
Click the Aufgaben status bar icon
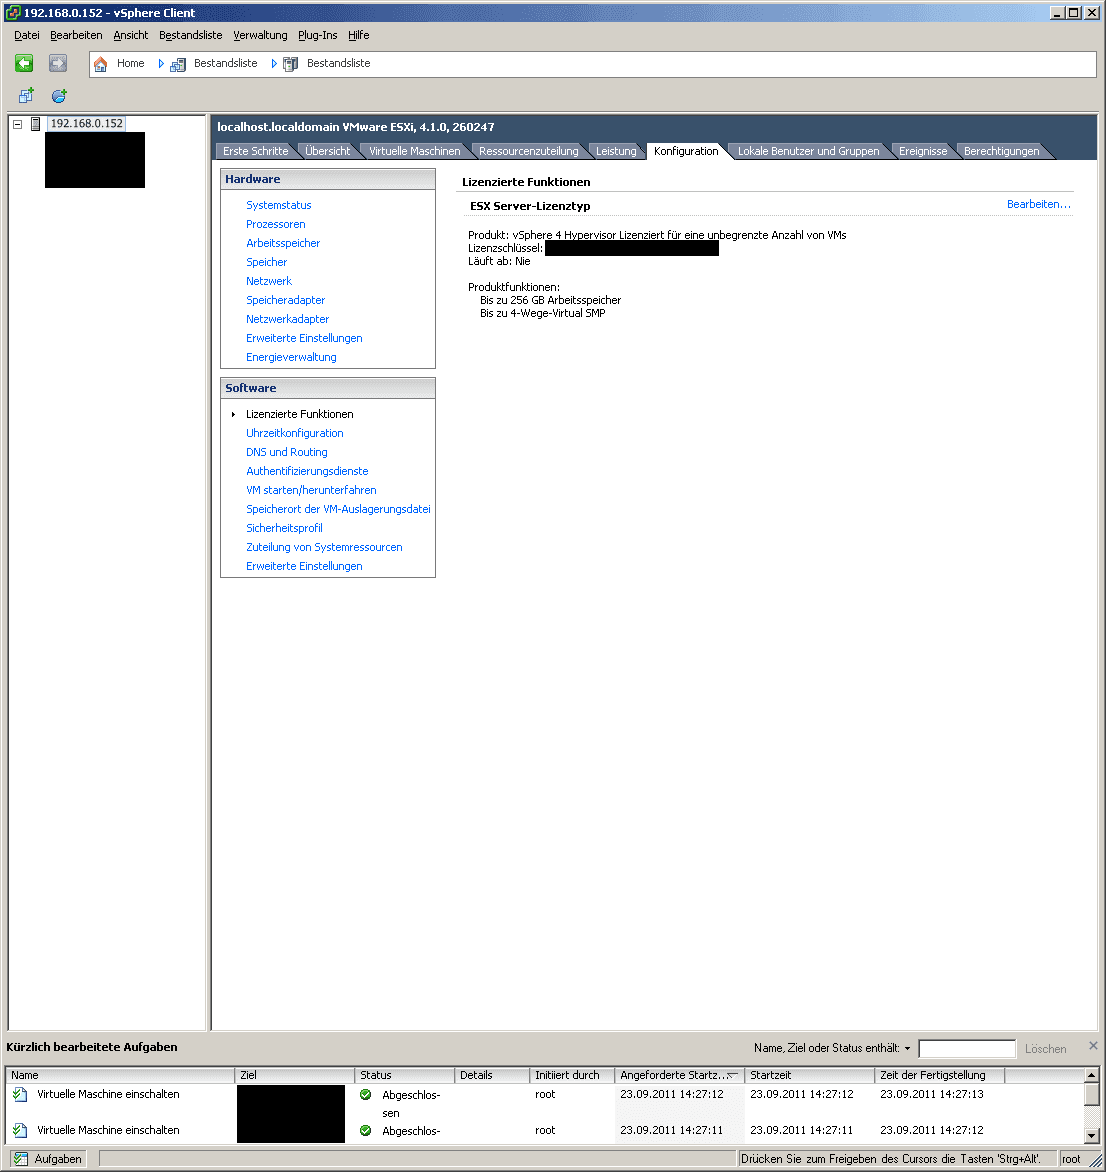21,1159
